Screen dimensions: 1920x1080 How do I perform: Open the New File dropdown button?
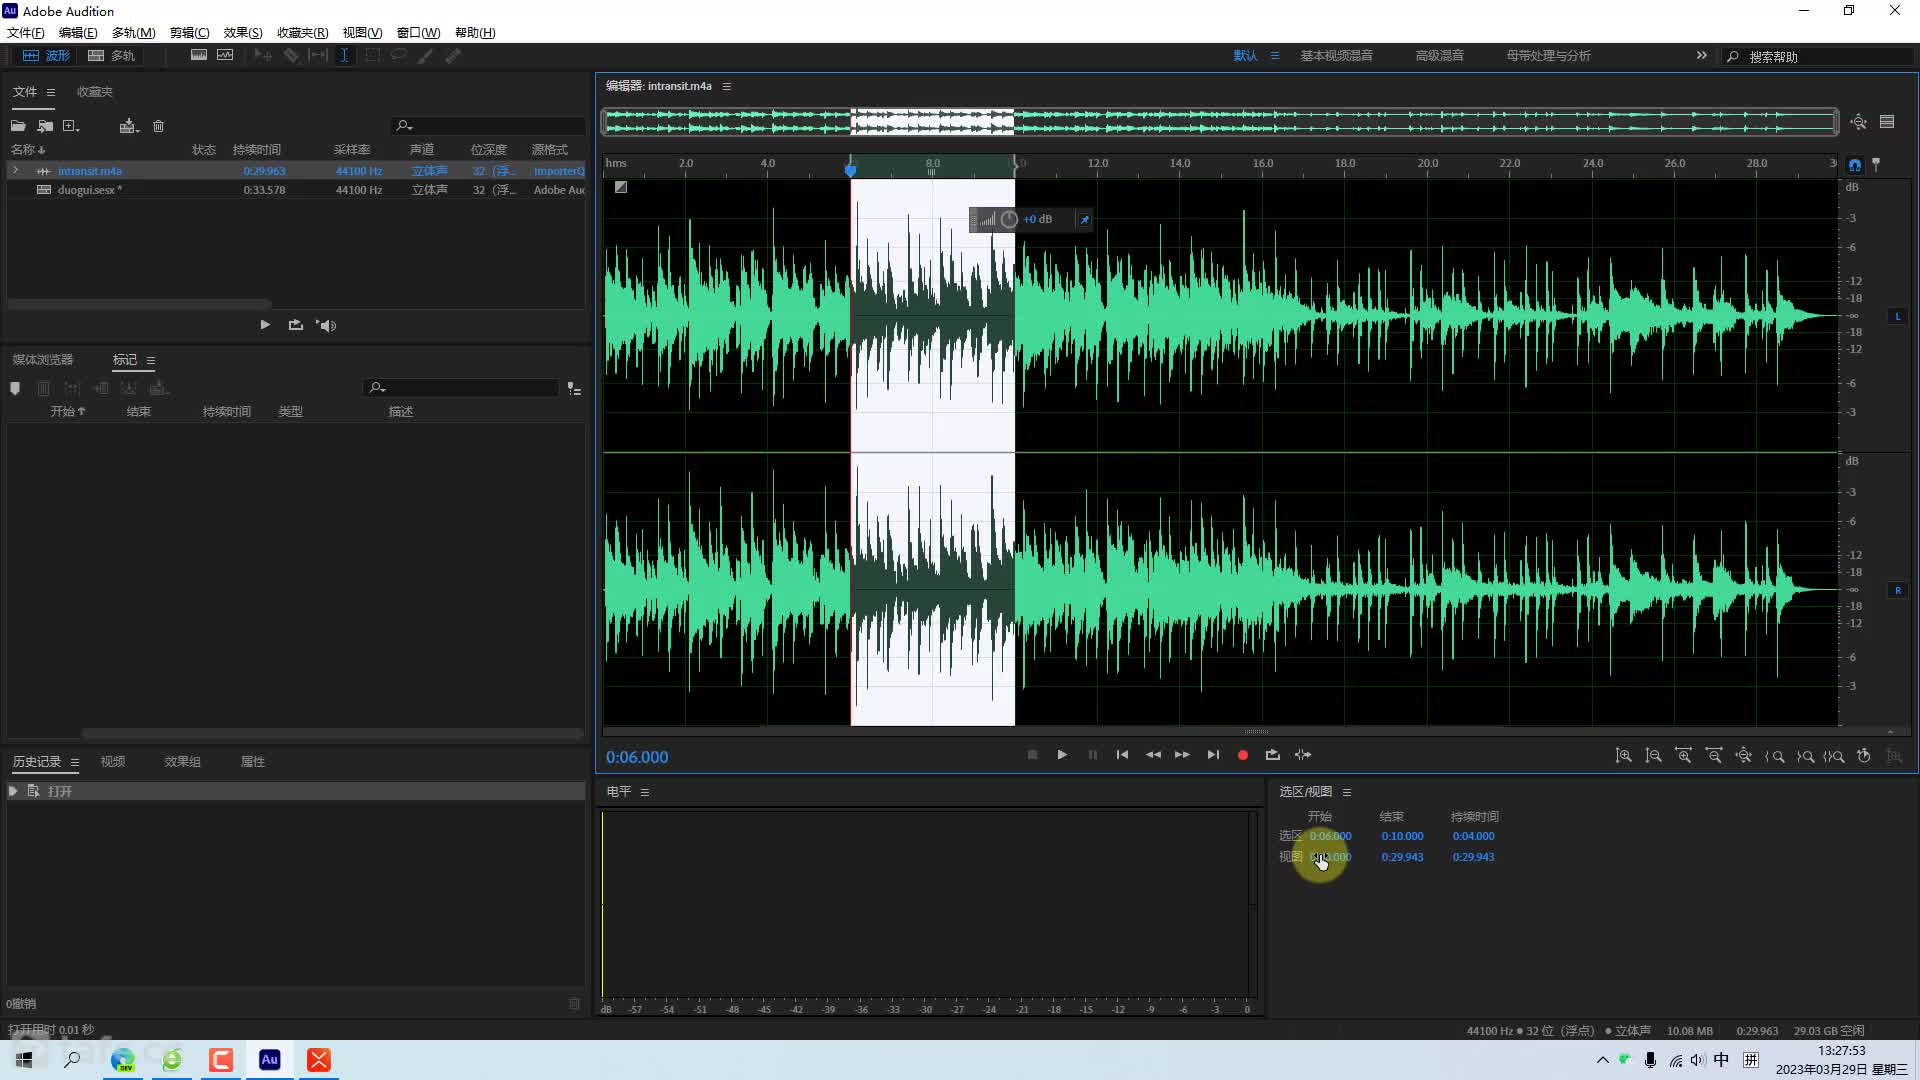71,126
